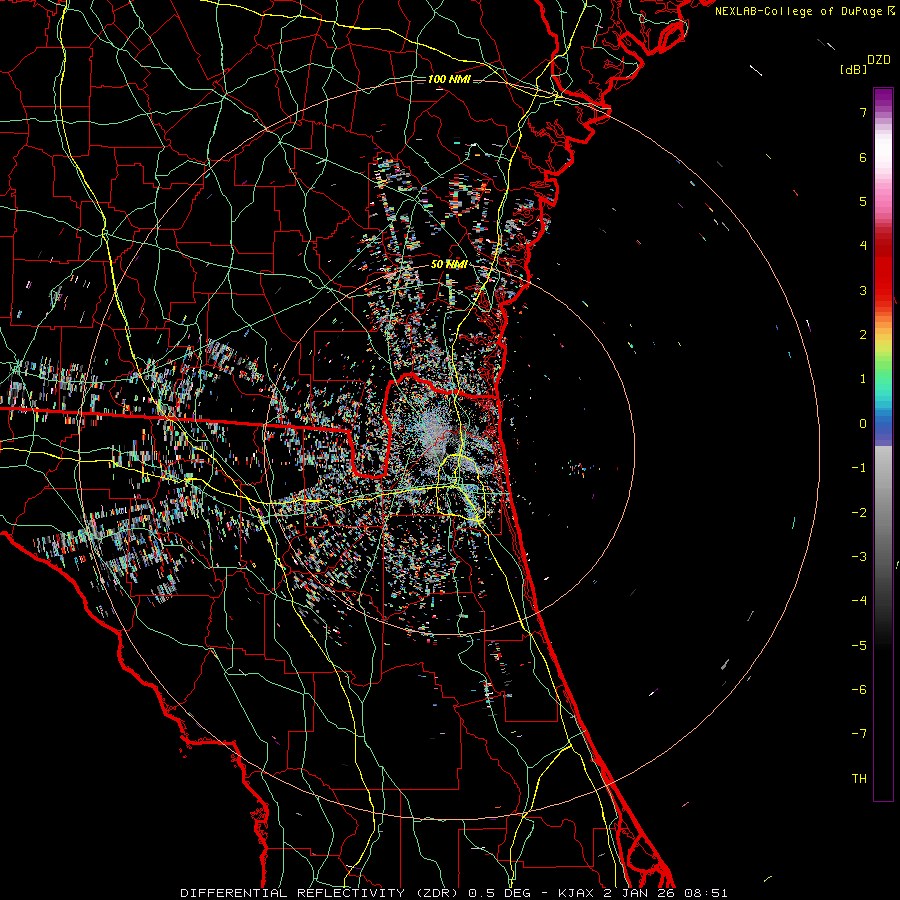
Task: Pick the red band of the ZDR color bar
Action: 883,278
